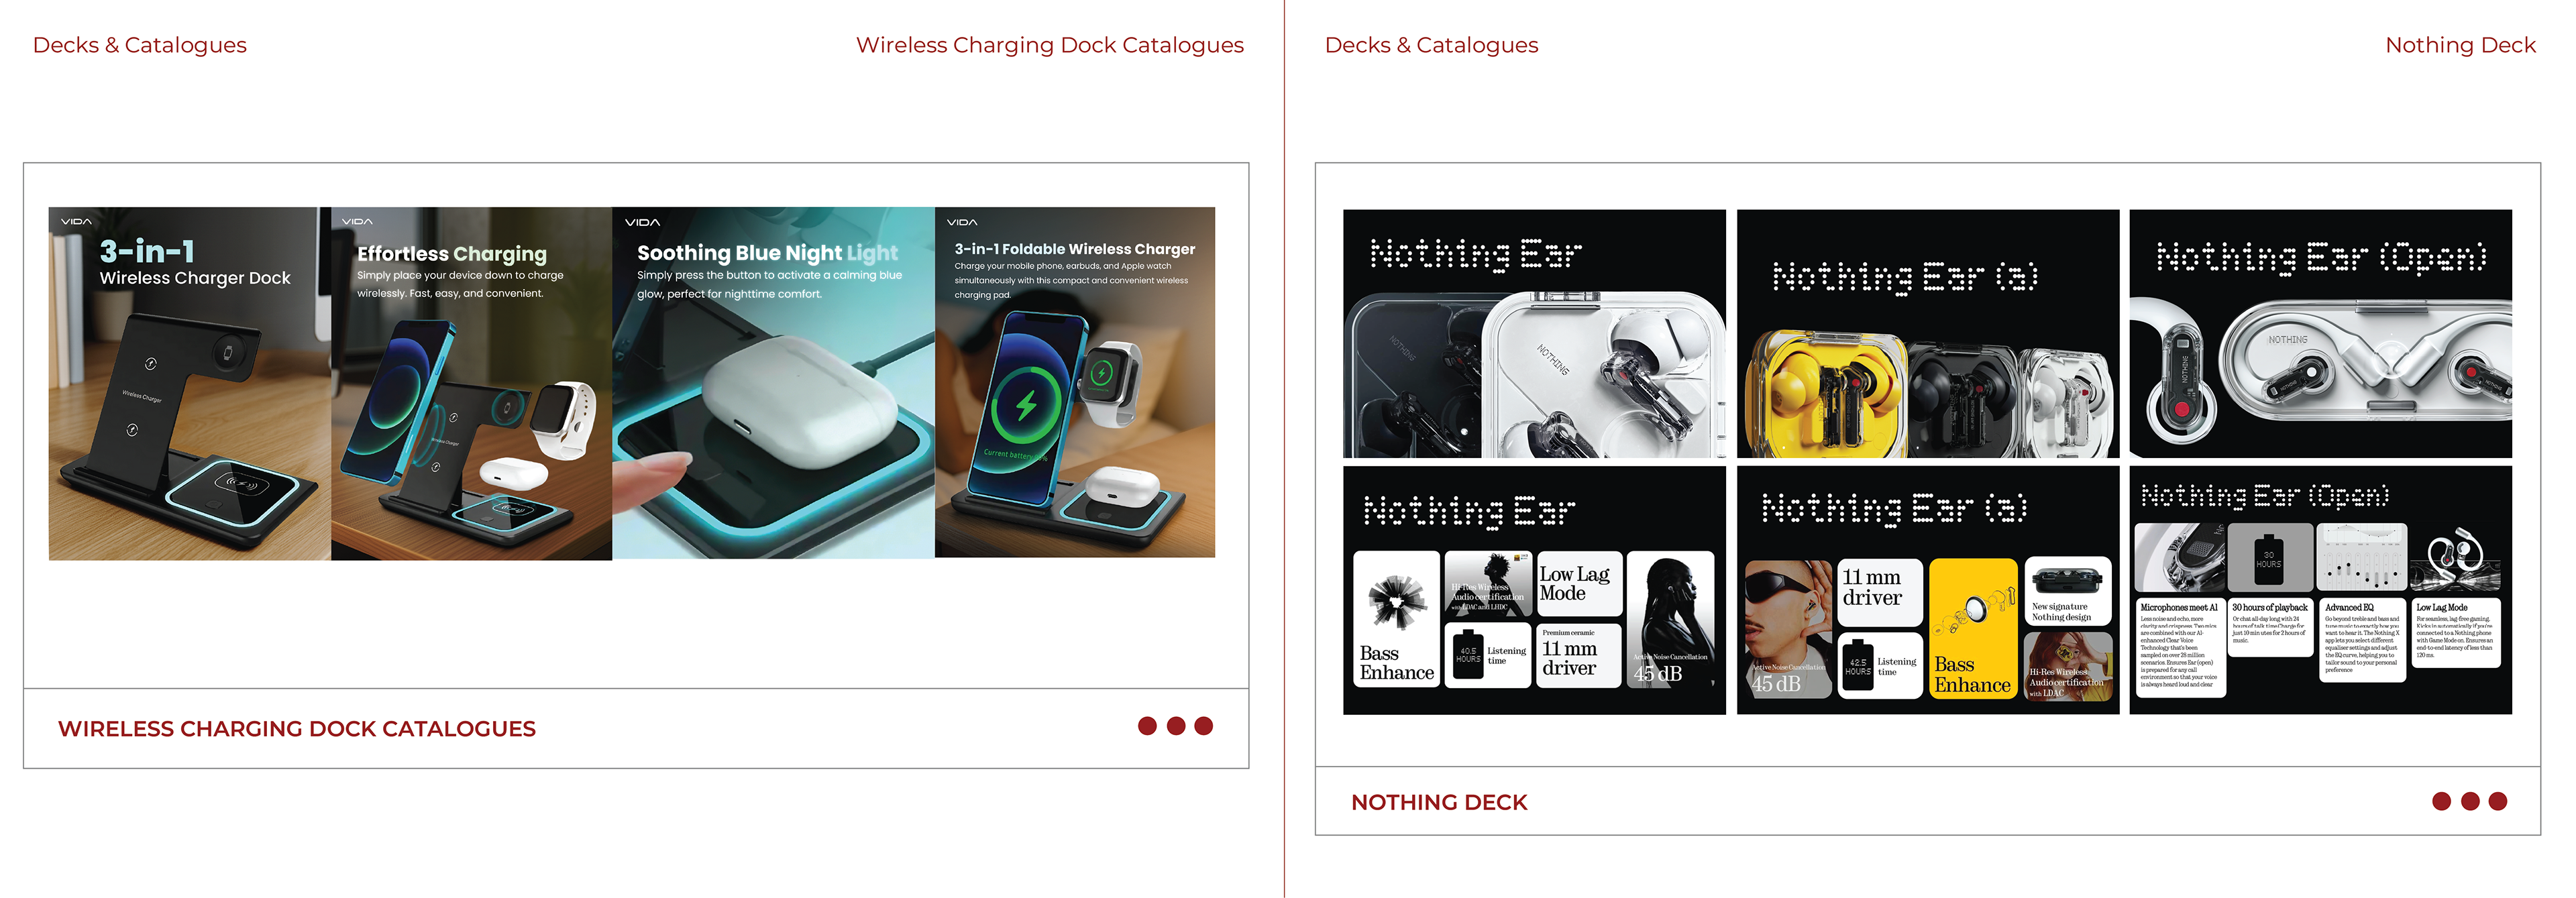
Task: Select the last red dot under charging catalogue
Action: (x=1204, y=726)
